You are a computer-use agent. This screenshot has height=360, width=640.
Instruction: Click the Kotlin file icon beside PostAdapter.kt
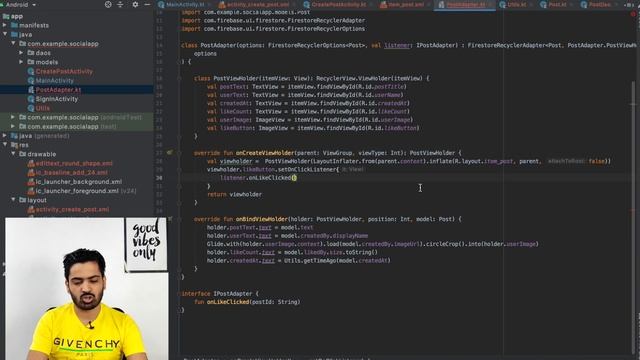coord(31,90)
